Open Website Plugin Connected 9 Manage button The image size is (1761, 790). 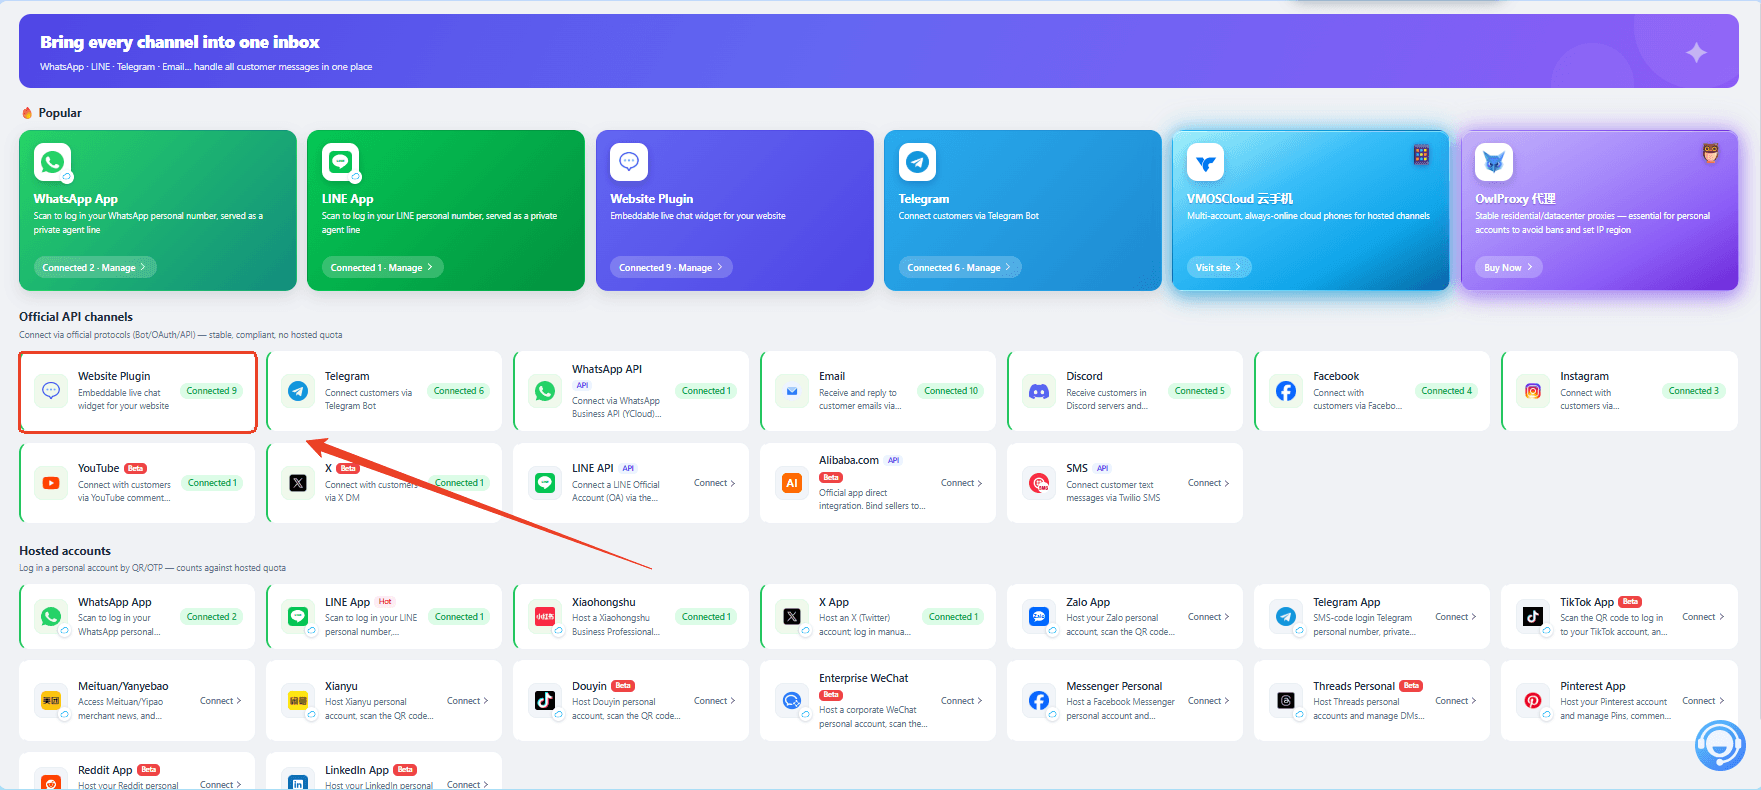tap(672, 267)
